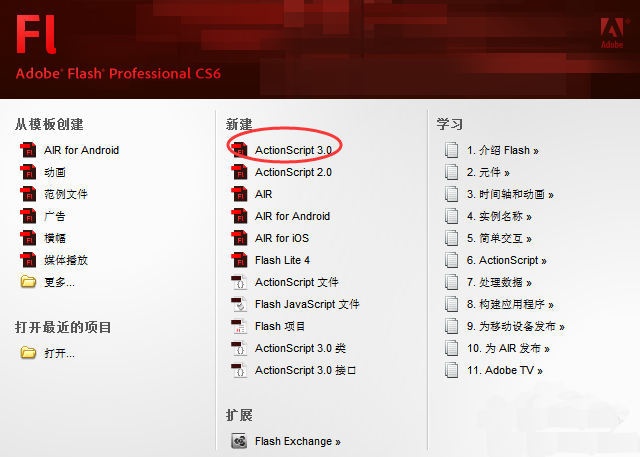Viewport: 640px width, 457px height.
Task: Create new ActionScript 2.0 document
Action: (293, 172)
